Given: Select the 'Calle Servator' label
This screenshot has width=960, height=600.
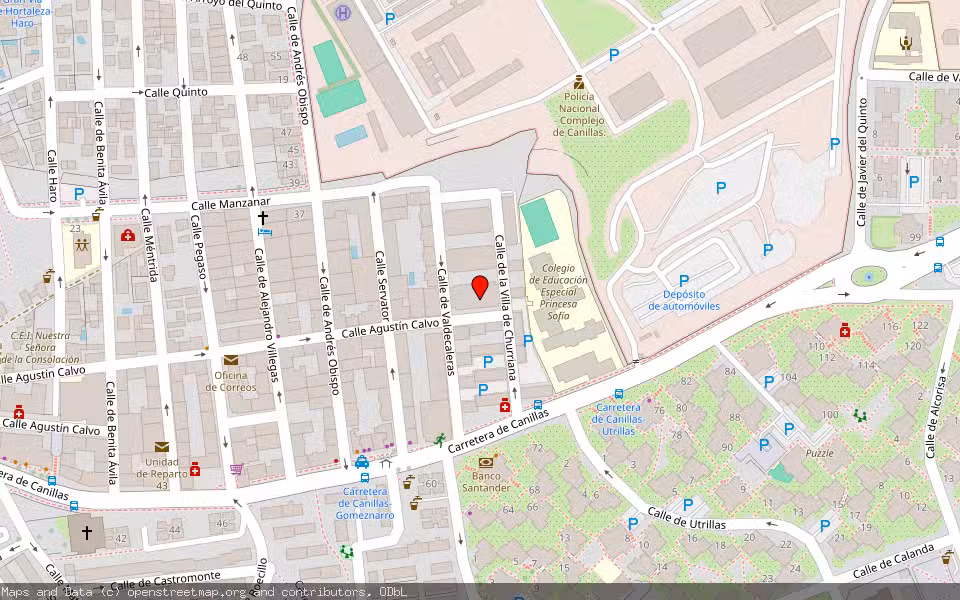Looking at the screenshot, I should 383,286.
